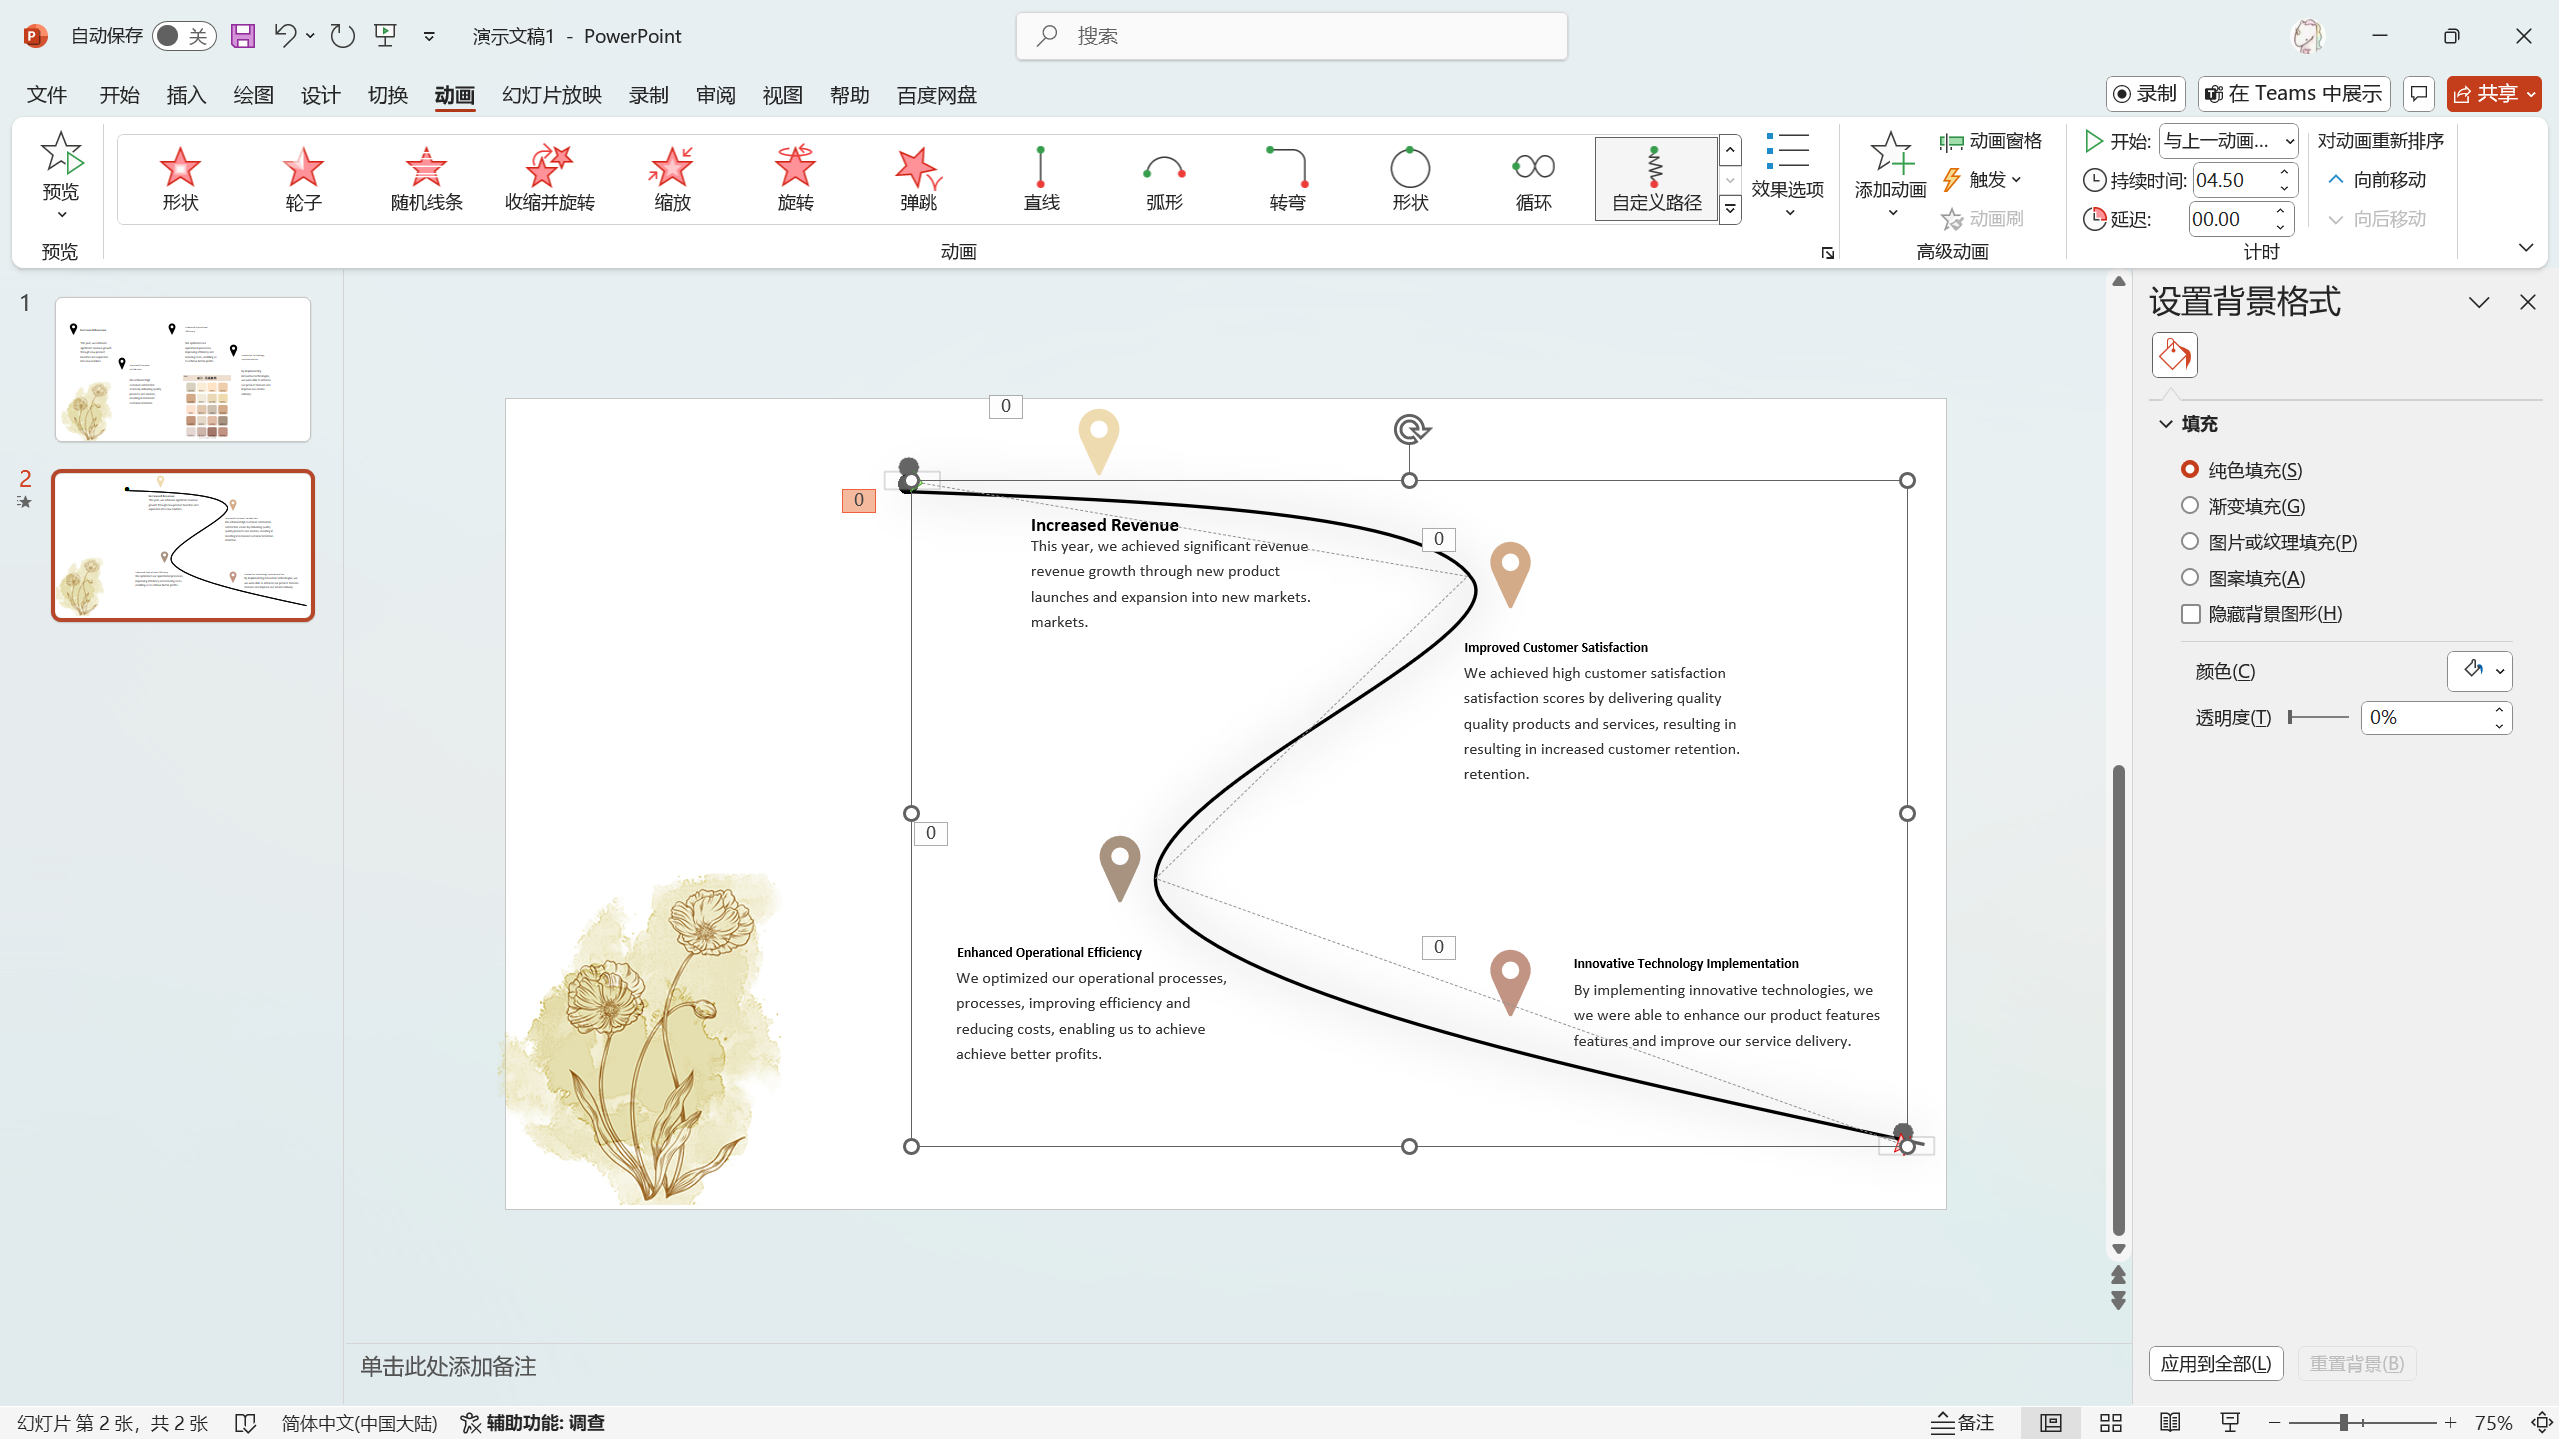2559x1439 pixels.
Task: Click 向前移动 reorder button
Action: click(2377, 180)
